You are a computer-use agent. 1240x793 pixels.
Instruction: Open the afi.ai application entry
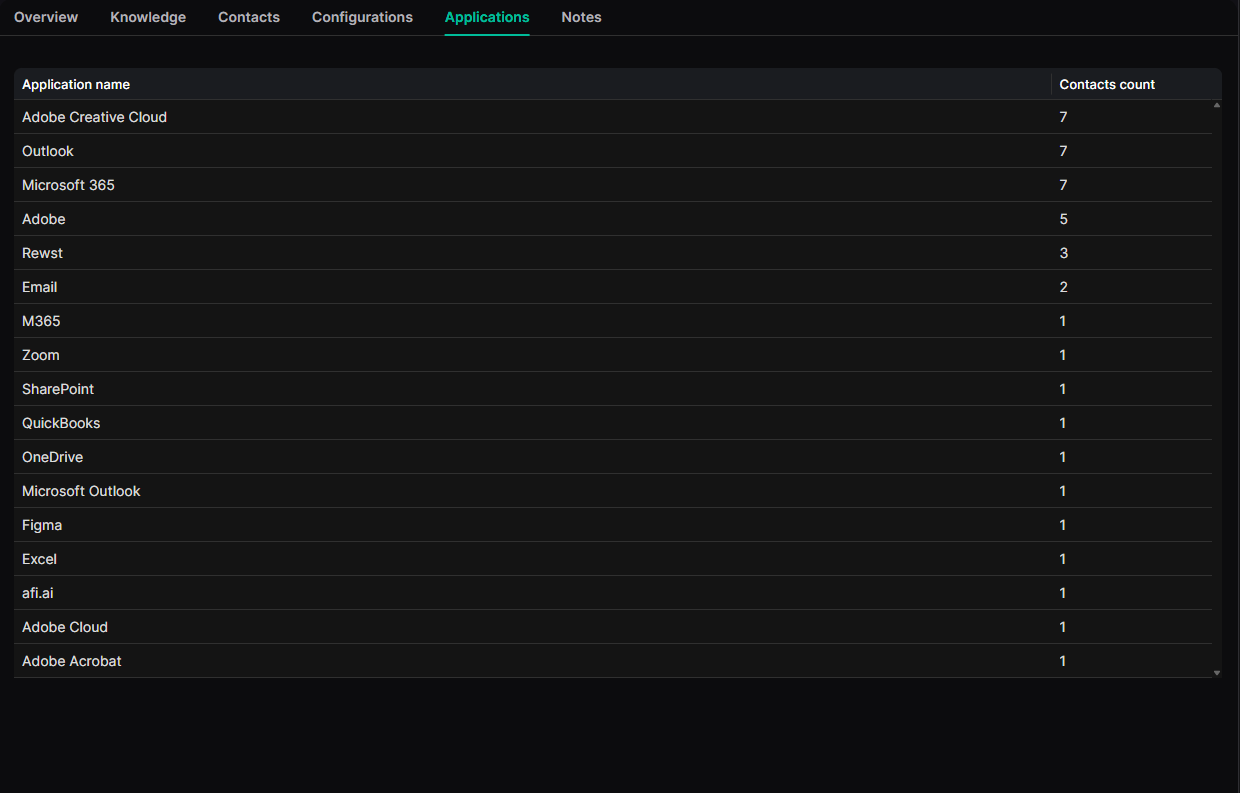613,593
